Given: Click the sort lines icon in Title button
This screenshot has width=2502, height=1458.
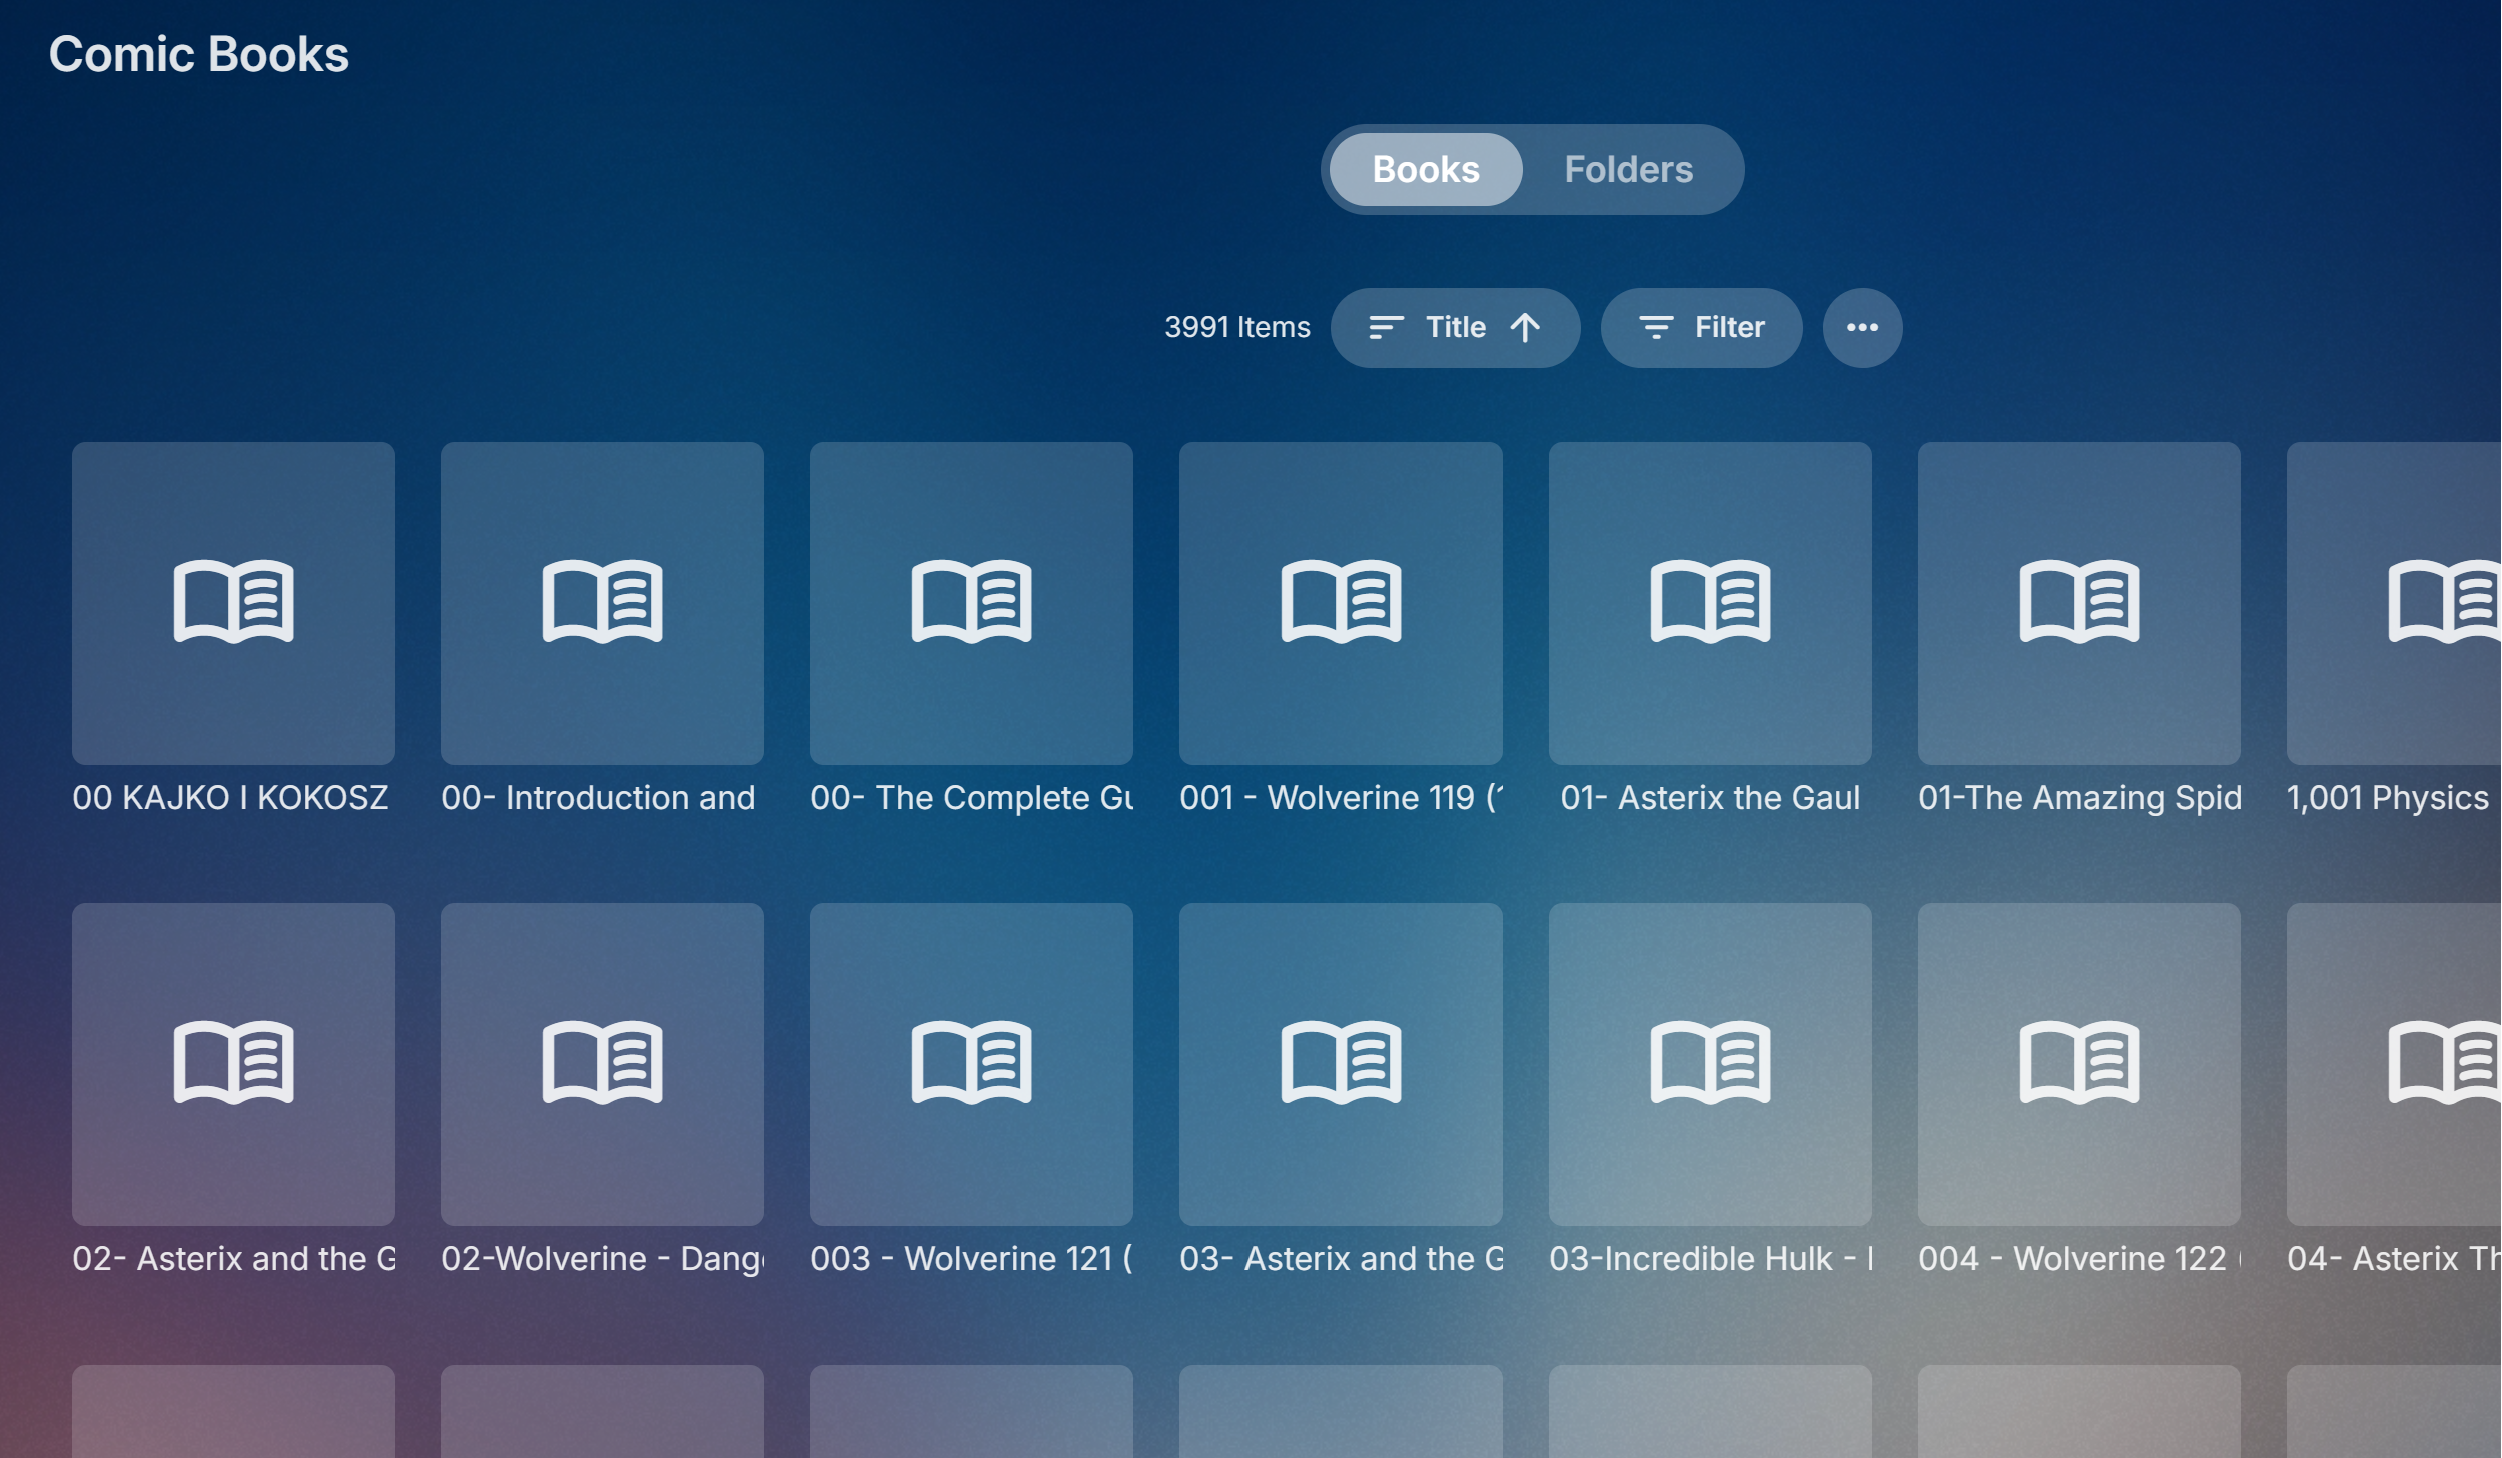Looking at the screenshot, I should (x=1386, y=327).
